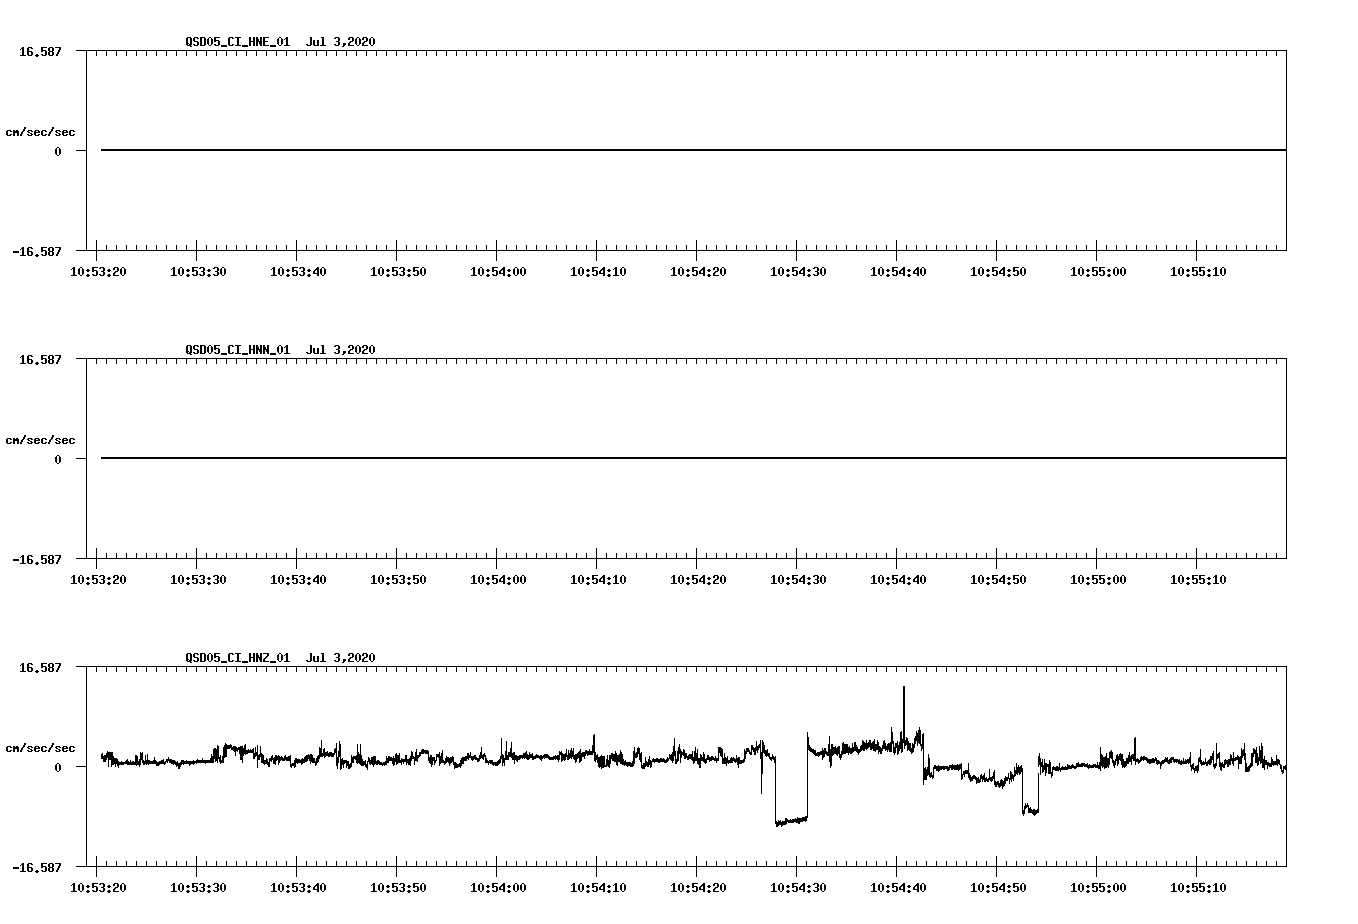Viewport: 1358px width, 924px height.
Task: Select the 16.587 upper limit on HNN chart
Action: click(x=40, y=359)
